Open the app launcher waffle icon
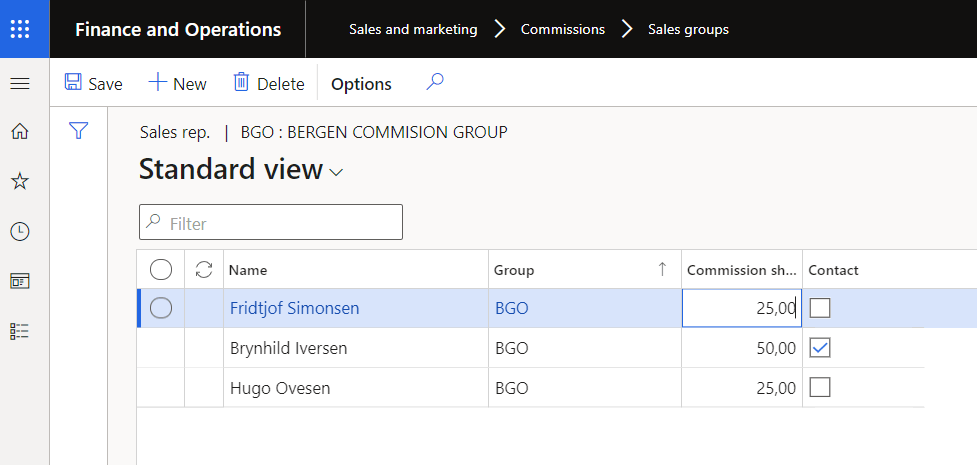This screenshot has width=977, height=465. (20, 29)
